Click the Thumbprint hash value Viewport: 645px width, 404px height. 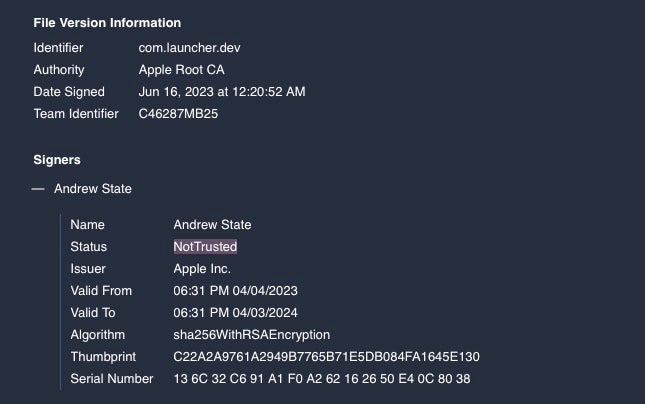coord(326,357)
